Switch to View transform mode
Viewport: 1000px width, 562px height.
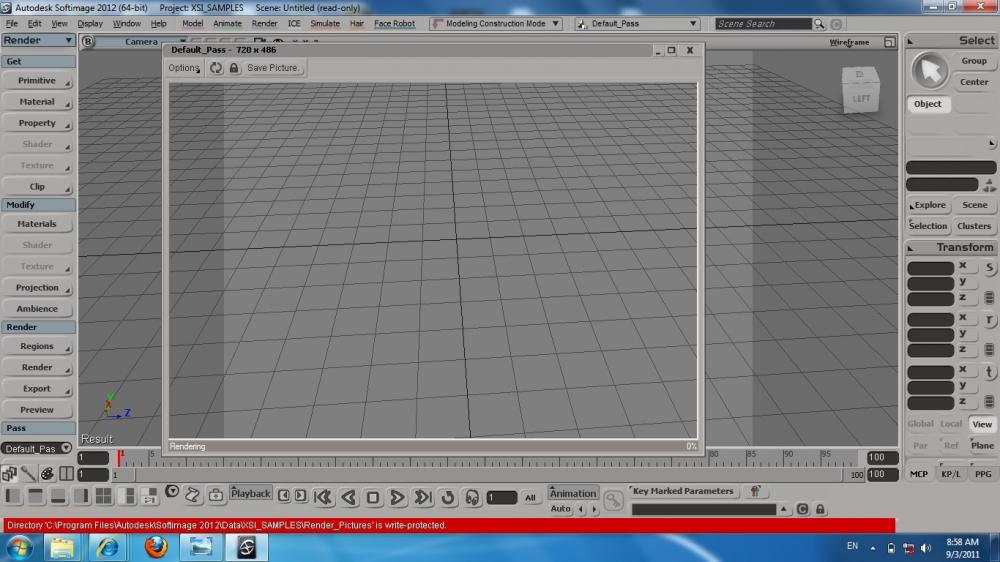coord(982,424)
